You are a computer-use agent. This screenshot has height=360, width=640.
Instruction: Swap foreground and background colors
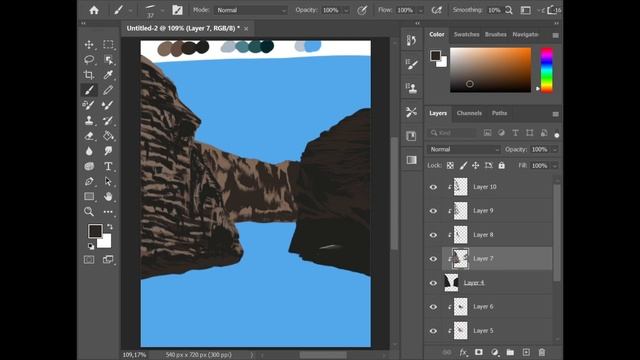click(x=109, y=227)
